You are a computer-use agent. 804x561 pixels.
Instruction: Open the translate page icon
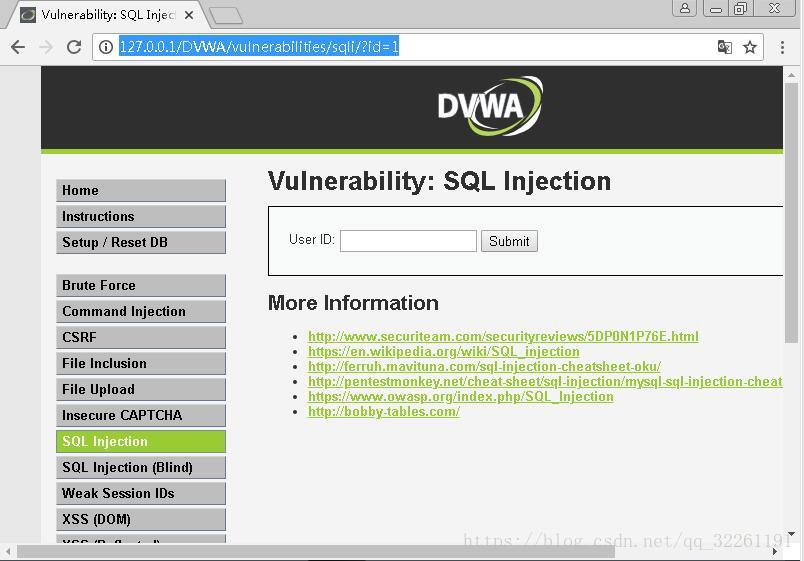[x=725, y=47]
